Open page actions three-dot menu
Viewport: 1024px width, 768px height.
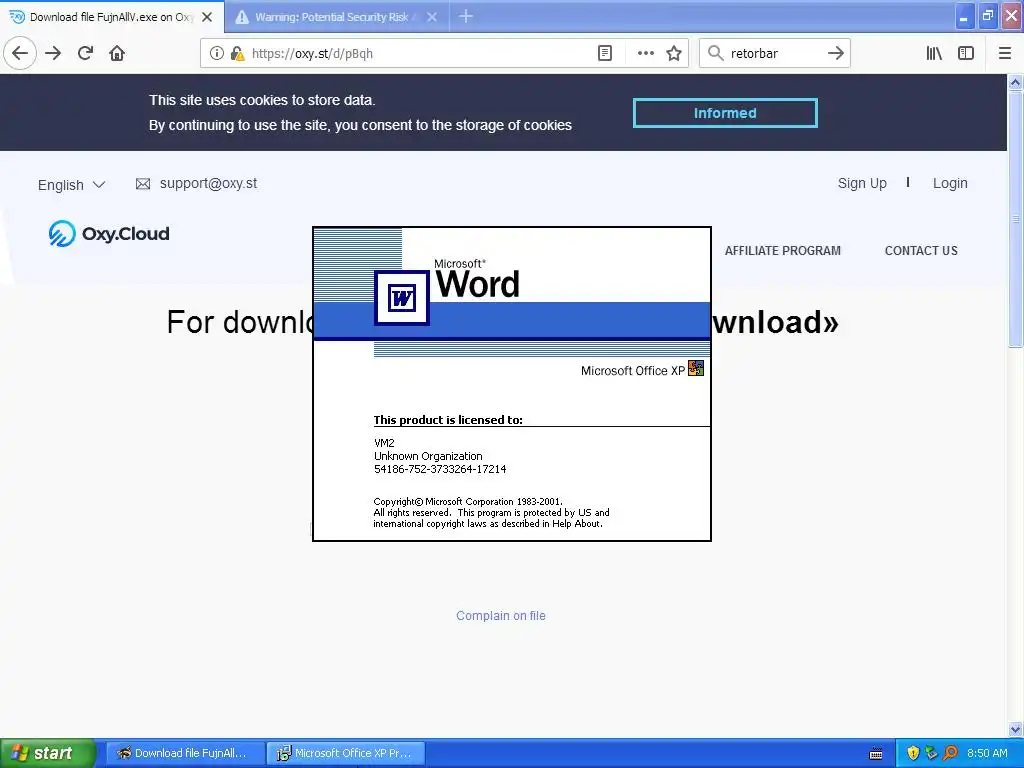point(645,54)
